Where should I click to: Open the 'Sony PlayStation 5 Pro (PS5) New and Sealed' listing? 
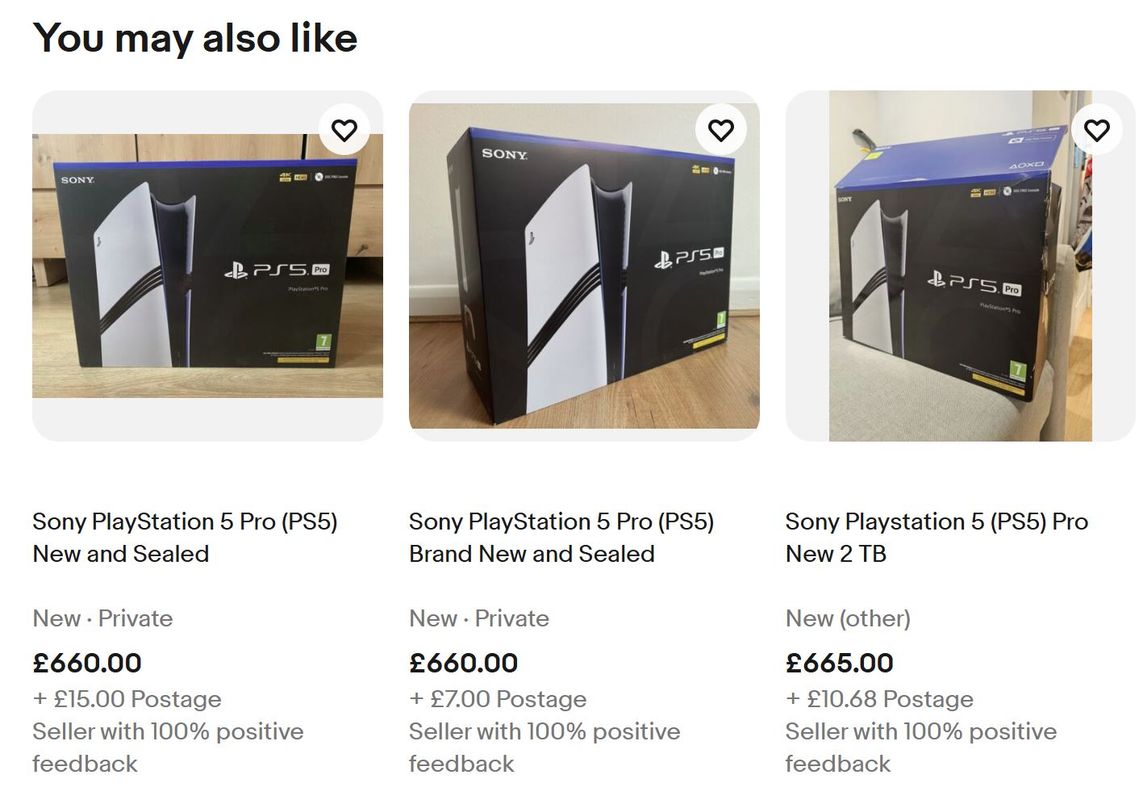tap(185, 538)
